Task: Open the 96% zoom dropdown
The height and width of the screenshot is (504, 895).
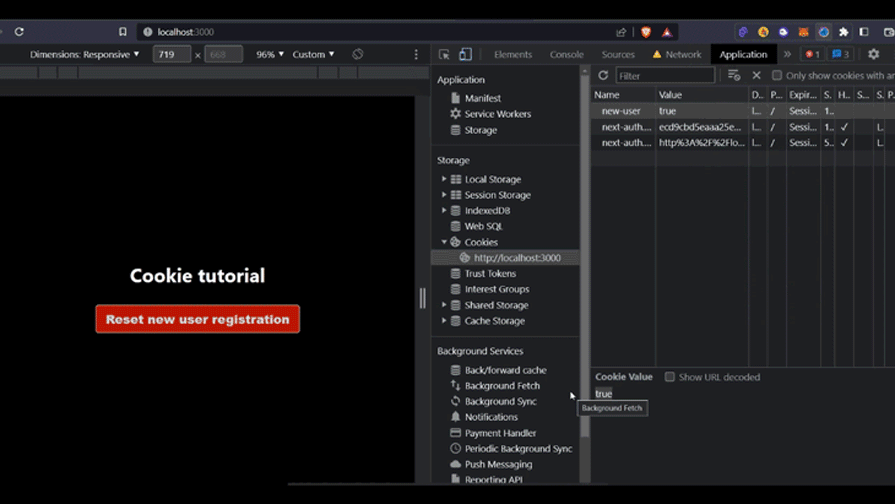Action: (x=270, y=55)
